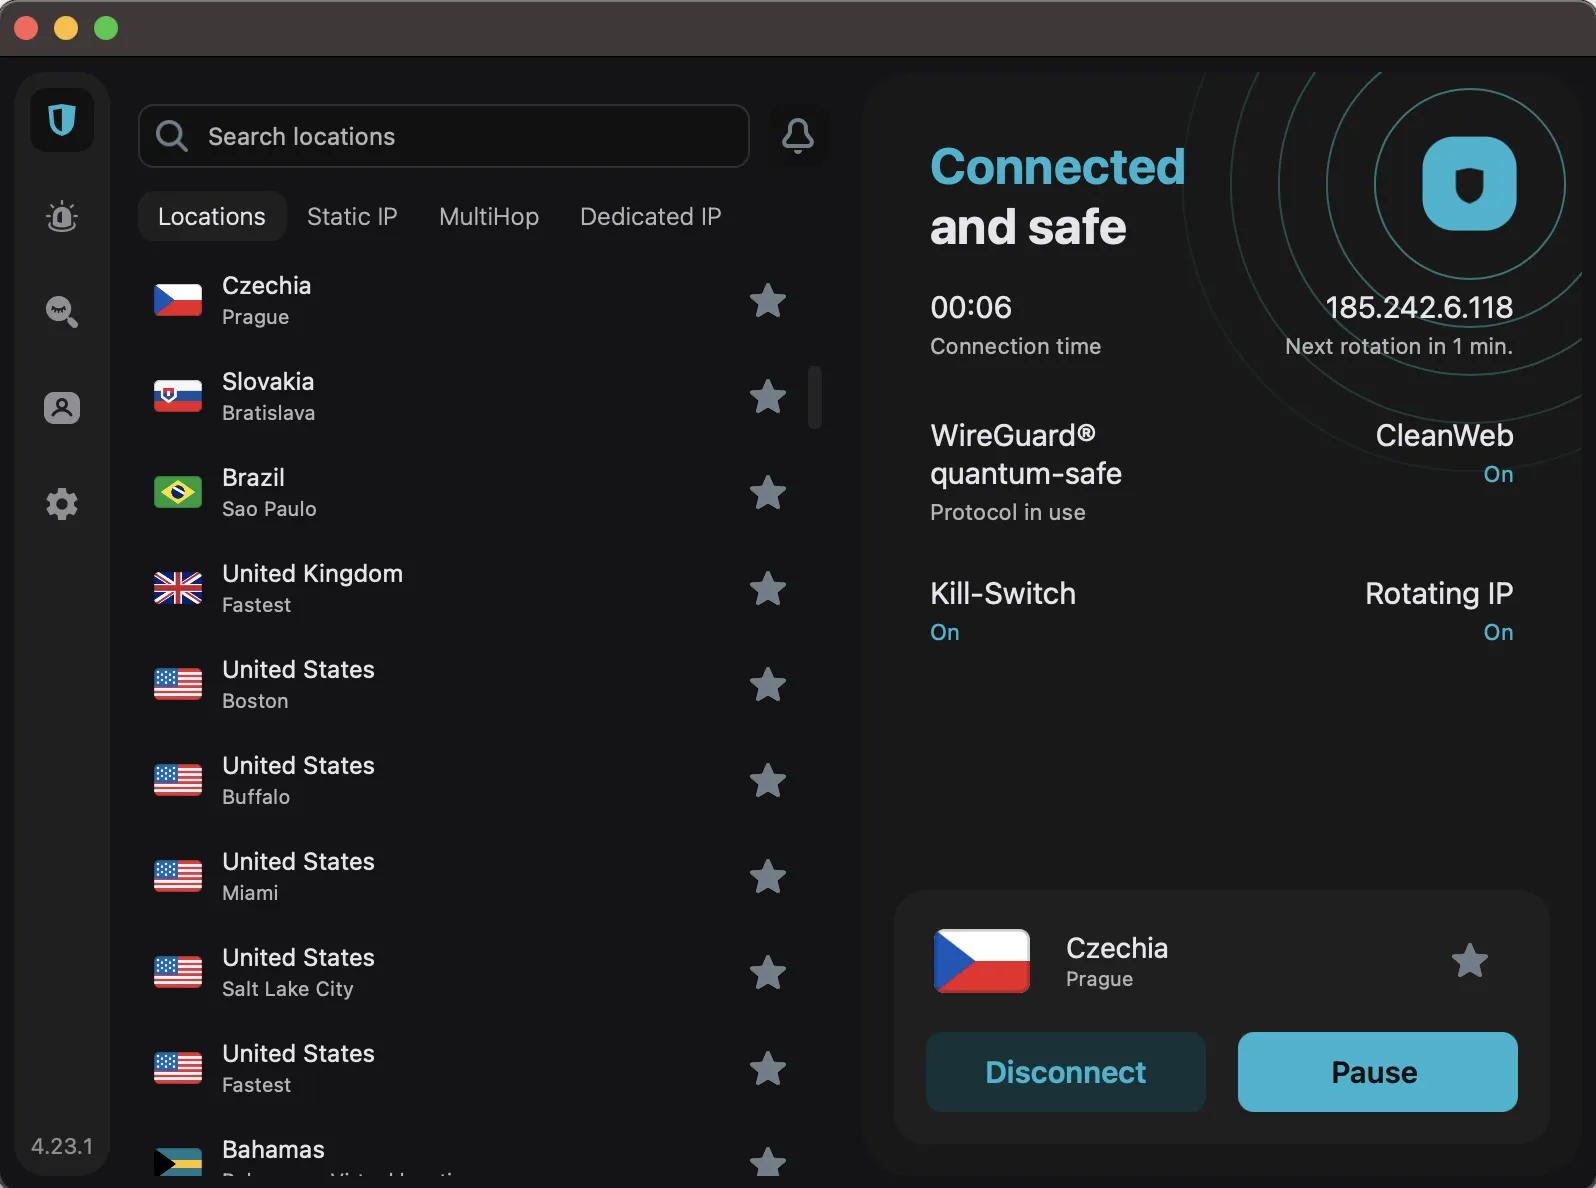Image resolution: width=1596 pixels, height=1188 pixels.
Task: Click the US flag beside Miami
Action: (x=178, y=876)
